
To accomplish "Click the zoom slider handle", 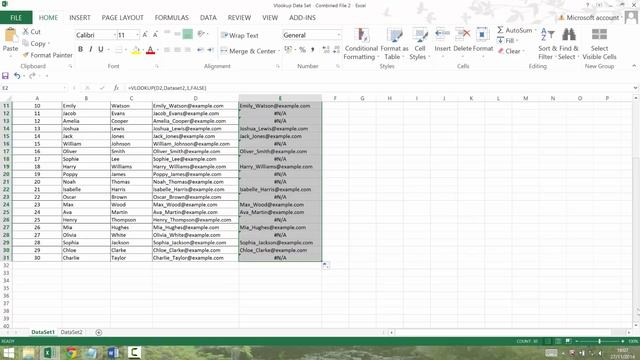I will 599,341.
